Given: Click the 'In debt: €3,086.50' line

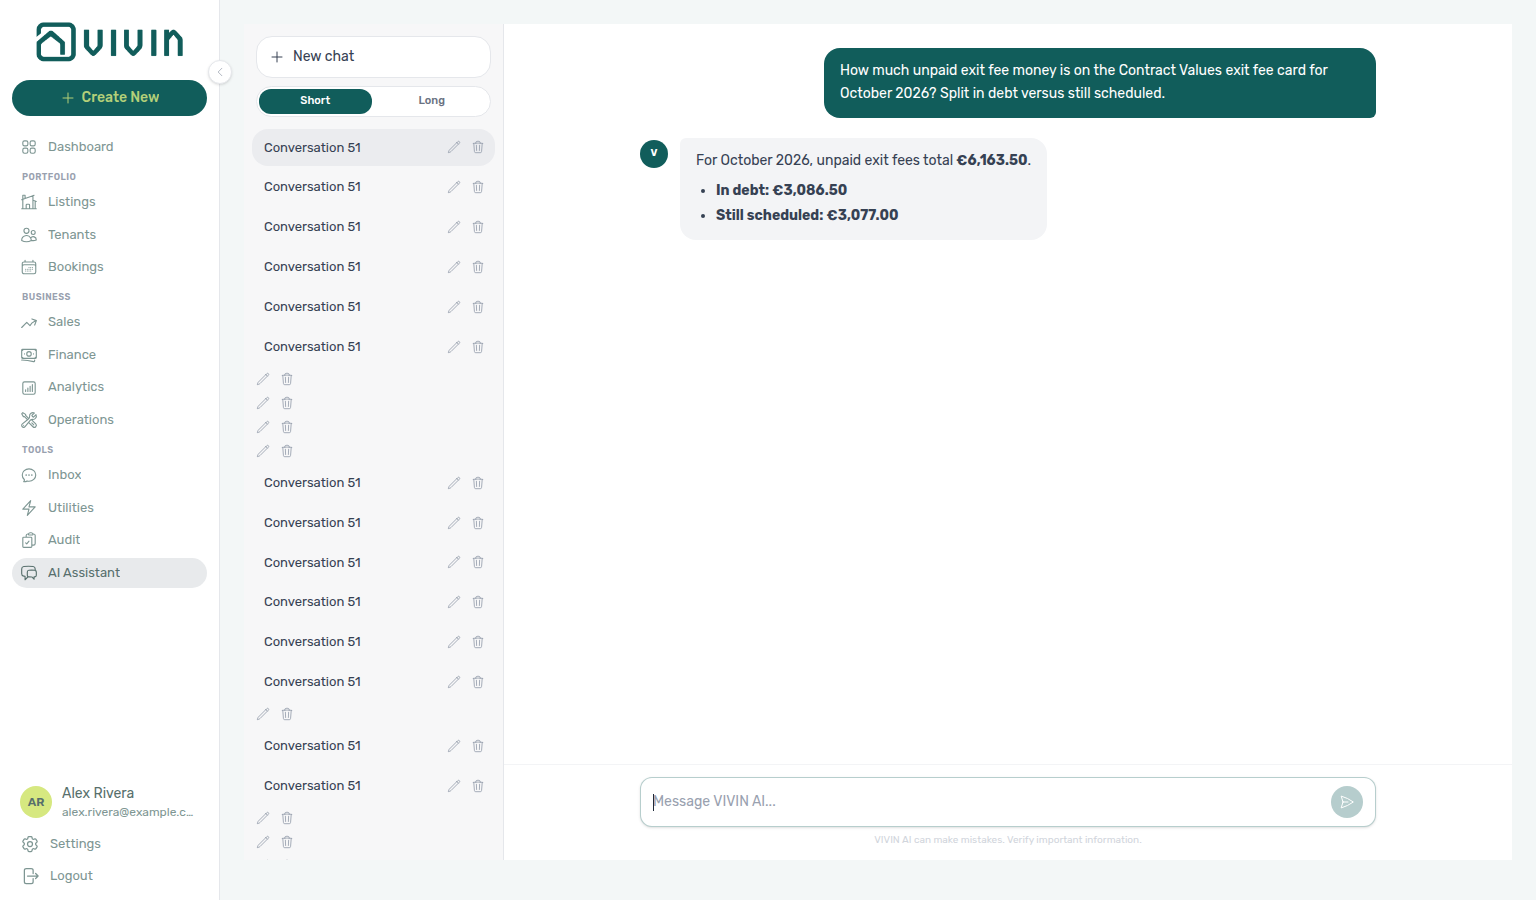Looking at the screenshot, I should click(x=781, y=190).
